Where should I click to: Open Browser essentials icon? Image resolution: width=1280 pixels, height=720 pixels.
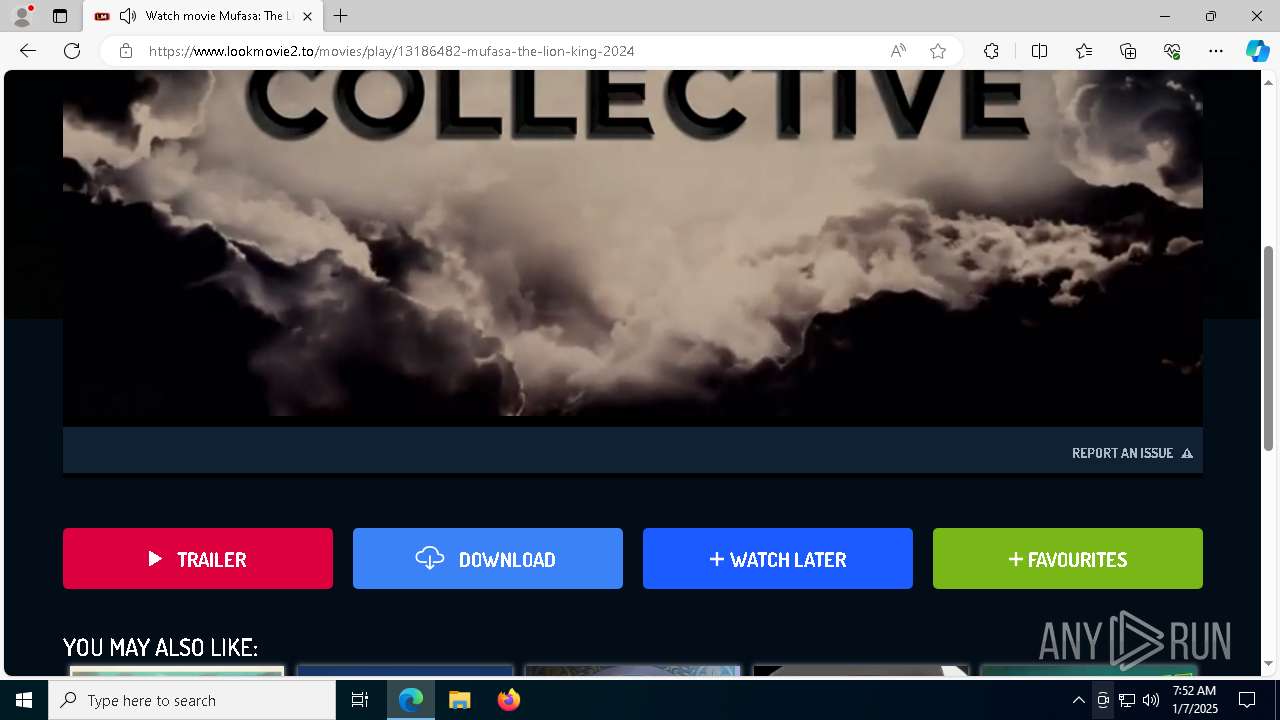1172,51
